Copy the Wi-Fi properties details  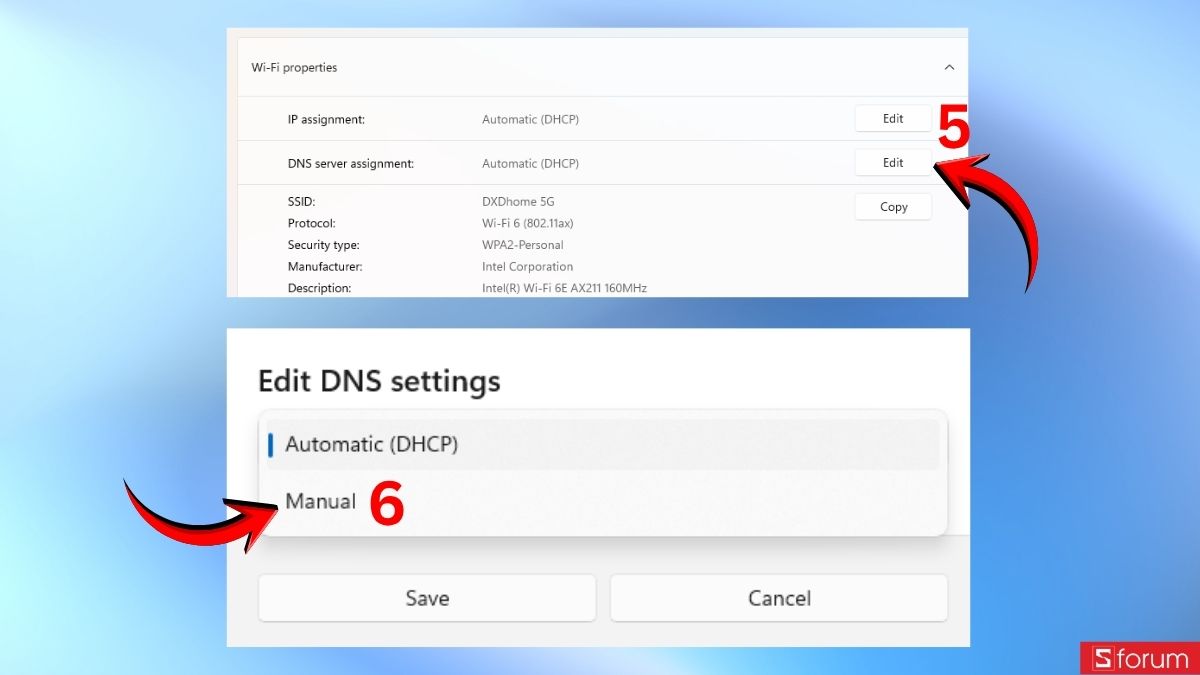[x=893, y=207]
